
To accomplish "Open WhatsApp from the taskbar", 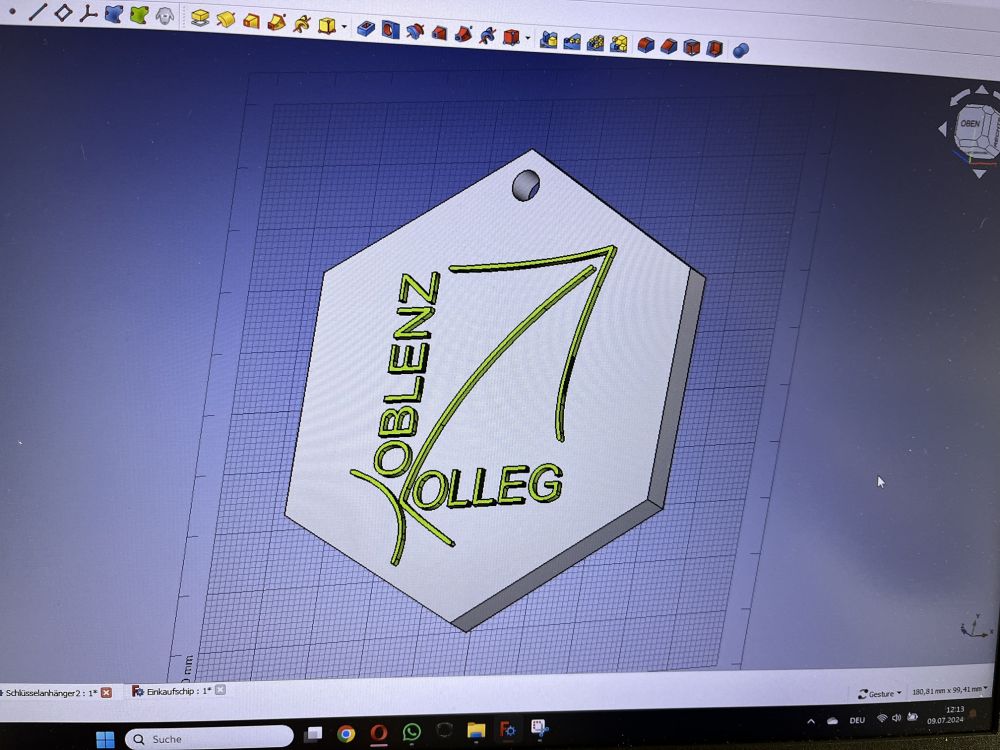I will 412,732.
